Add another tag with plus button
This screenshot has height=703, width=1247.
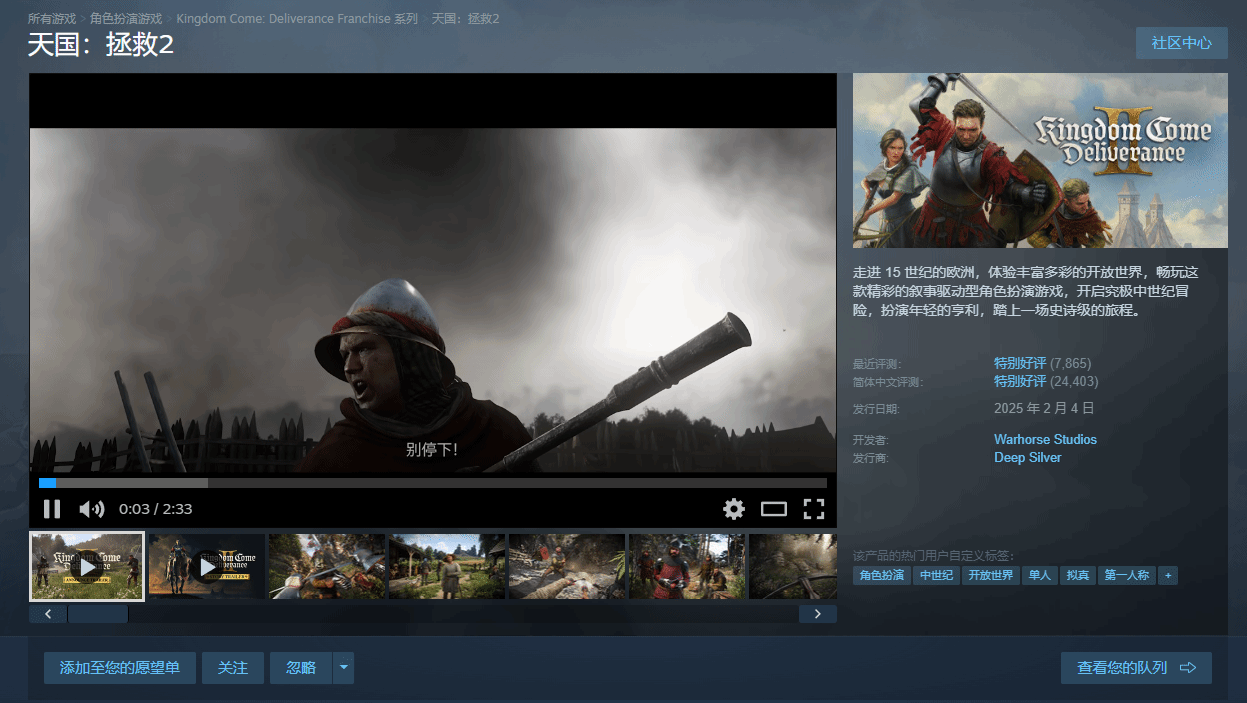point(1167,575)
